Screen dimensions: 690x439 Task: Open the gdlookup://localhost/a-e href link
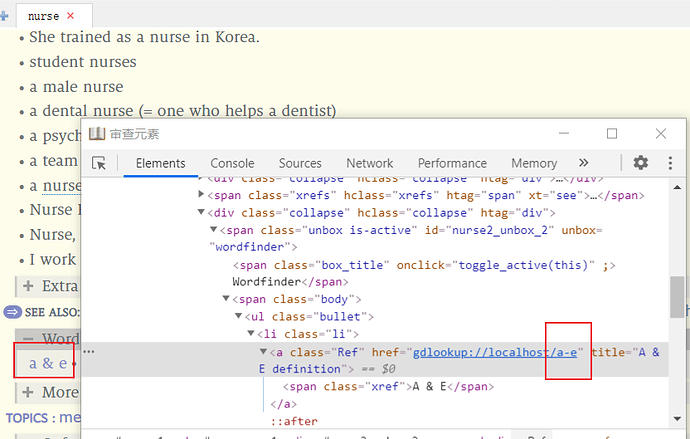click(495, 352)
